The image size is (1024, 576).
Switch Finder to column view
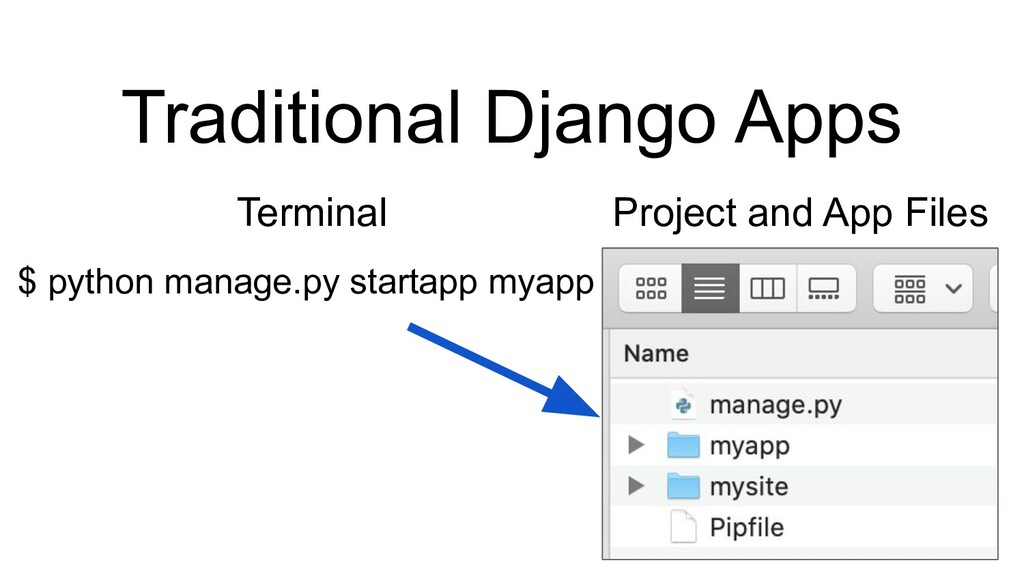pos(767,288)
